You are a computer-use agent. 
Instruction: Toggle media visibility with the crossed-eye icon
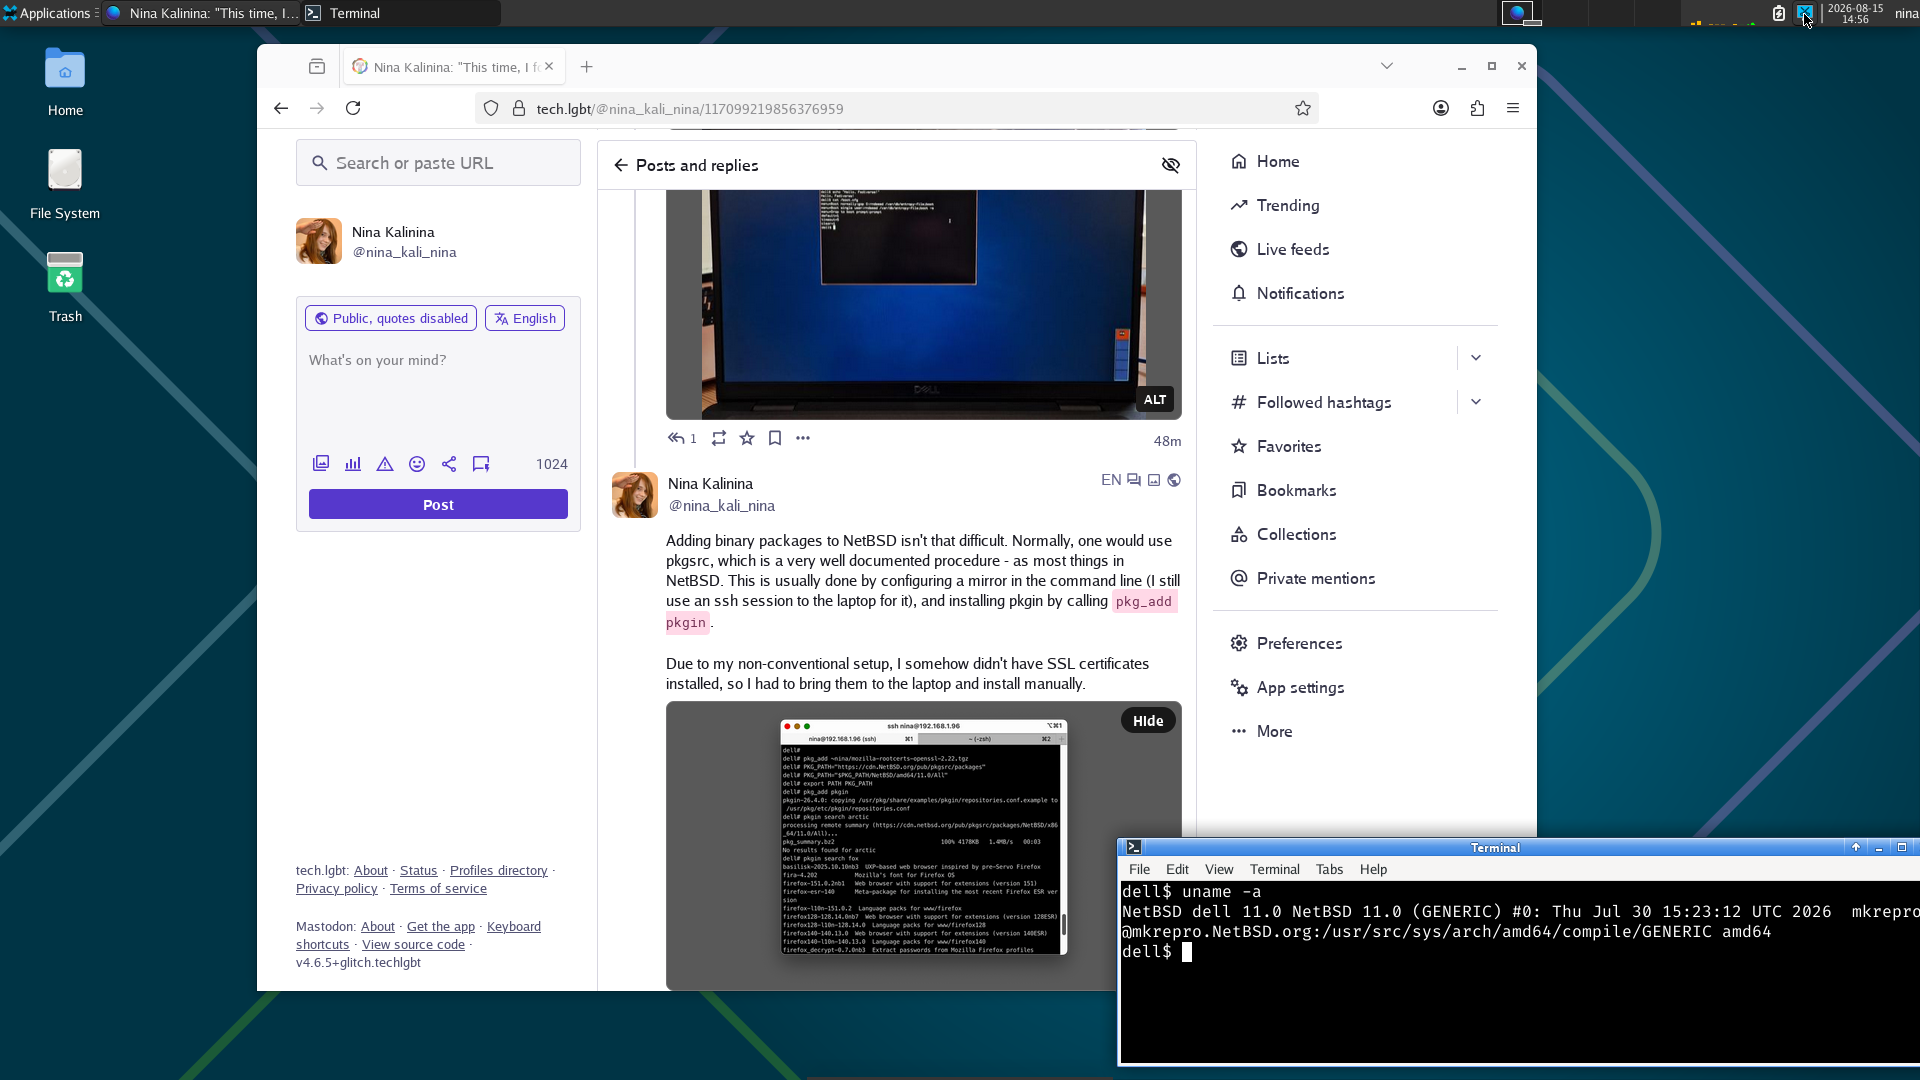(x=1171, y=165)
